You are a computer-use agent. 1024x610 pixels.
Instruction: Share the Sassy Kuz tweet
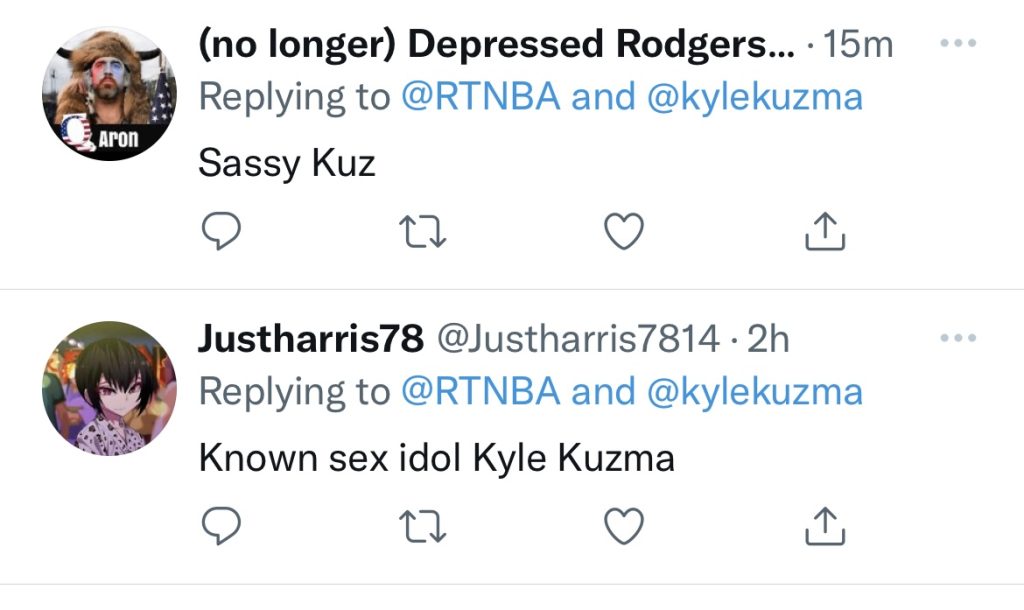coord(825,231)
